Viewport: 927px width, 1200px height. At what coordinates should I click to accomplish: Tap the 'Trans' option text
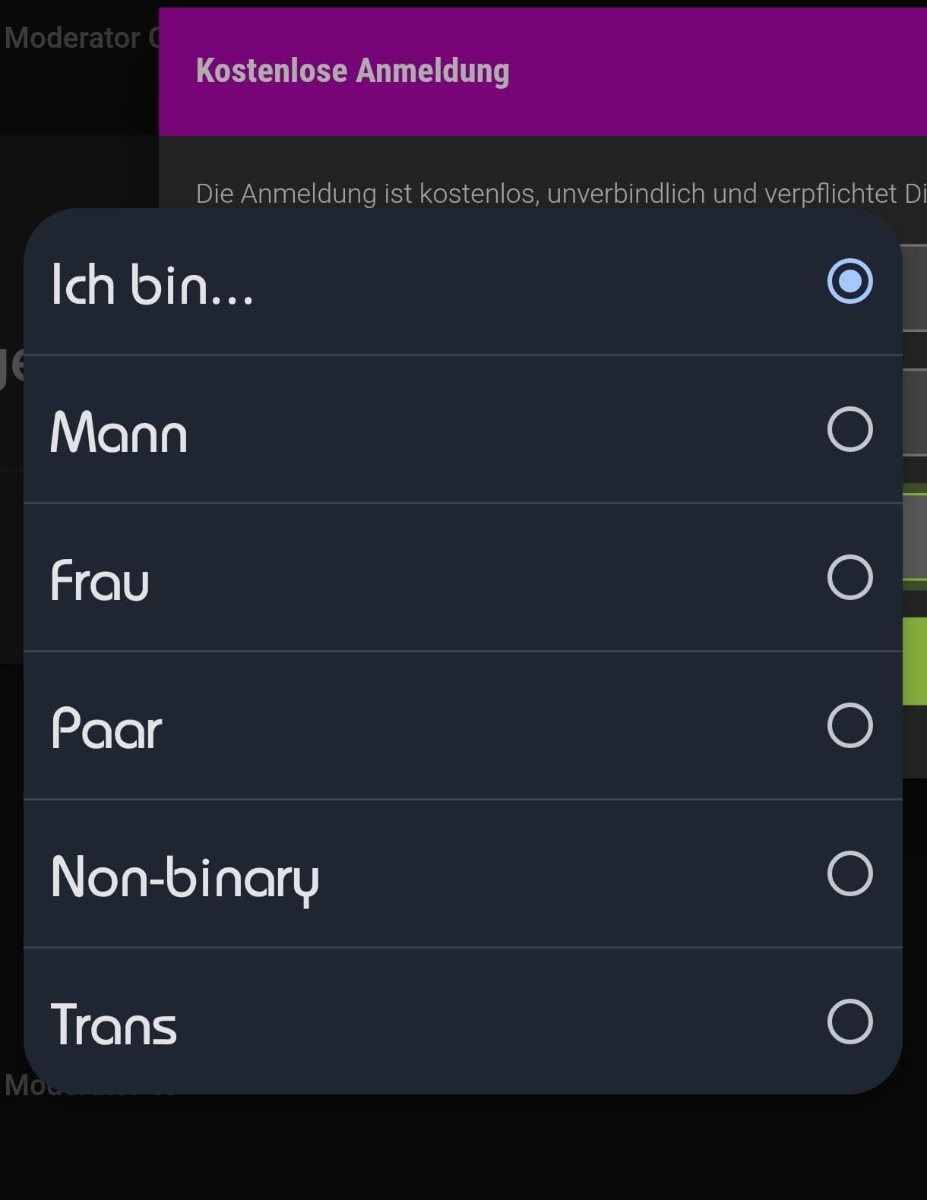[x=114, y=1025]
